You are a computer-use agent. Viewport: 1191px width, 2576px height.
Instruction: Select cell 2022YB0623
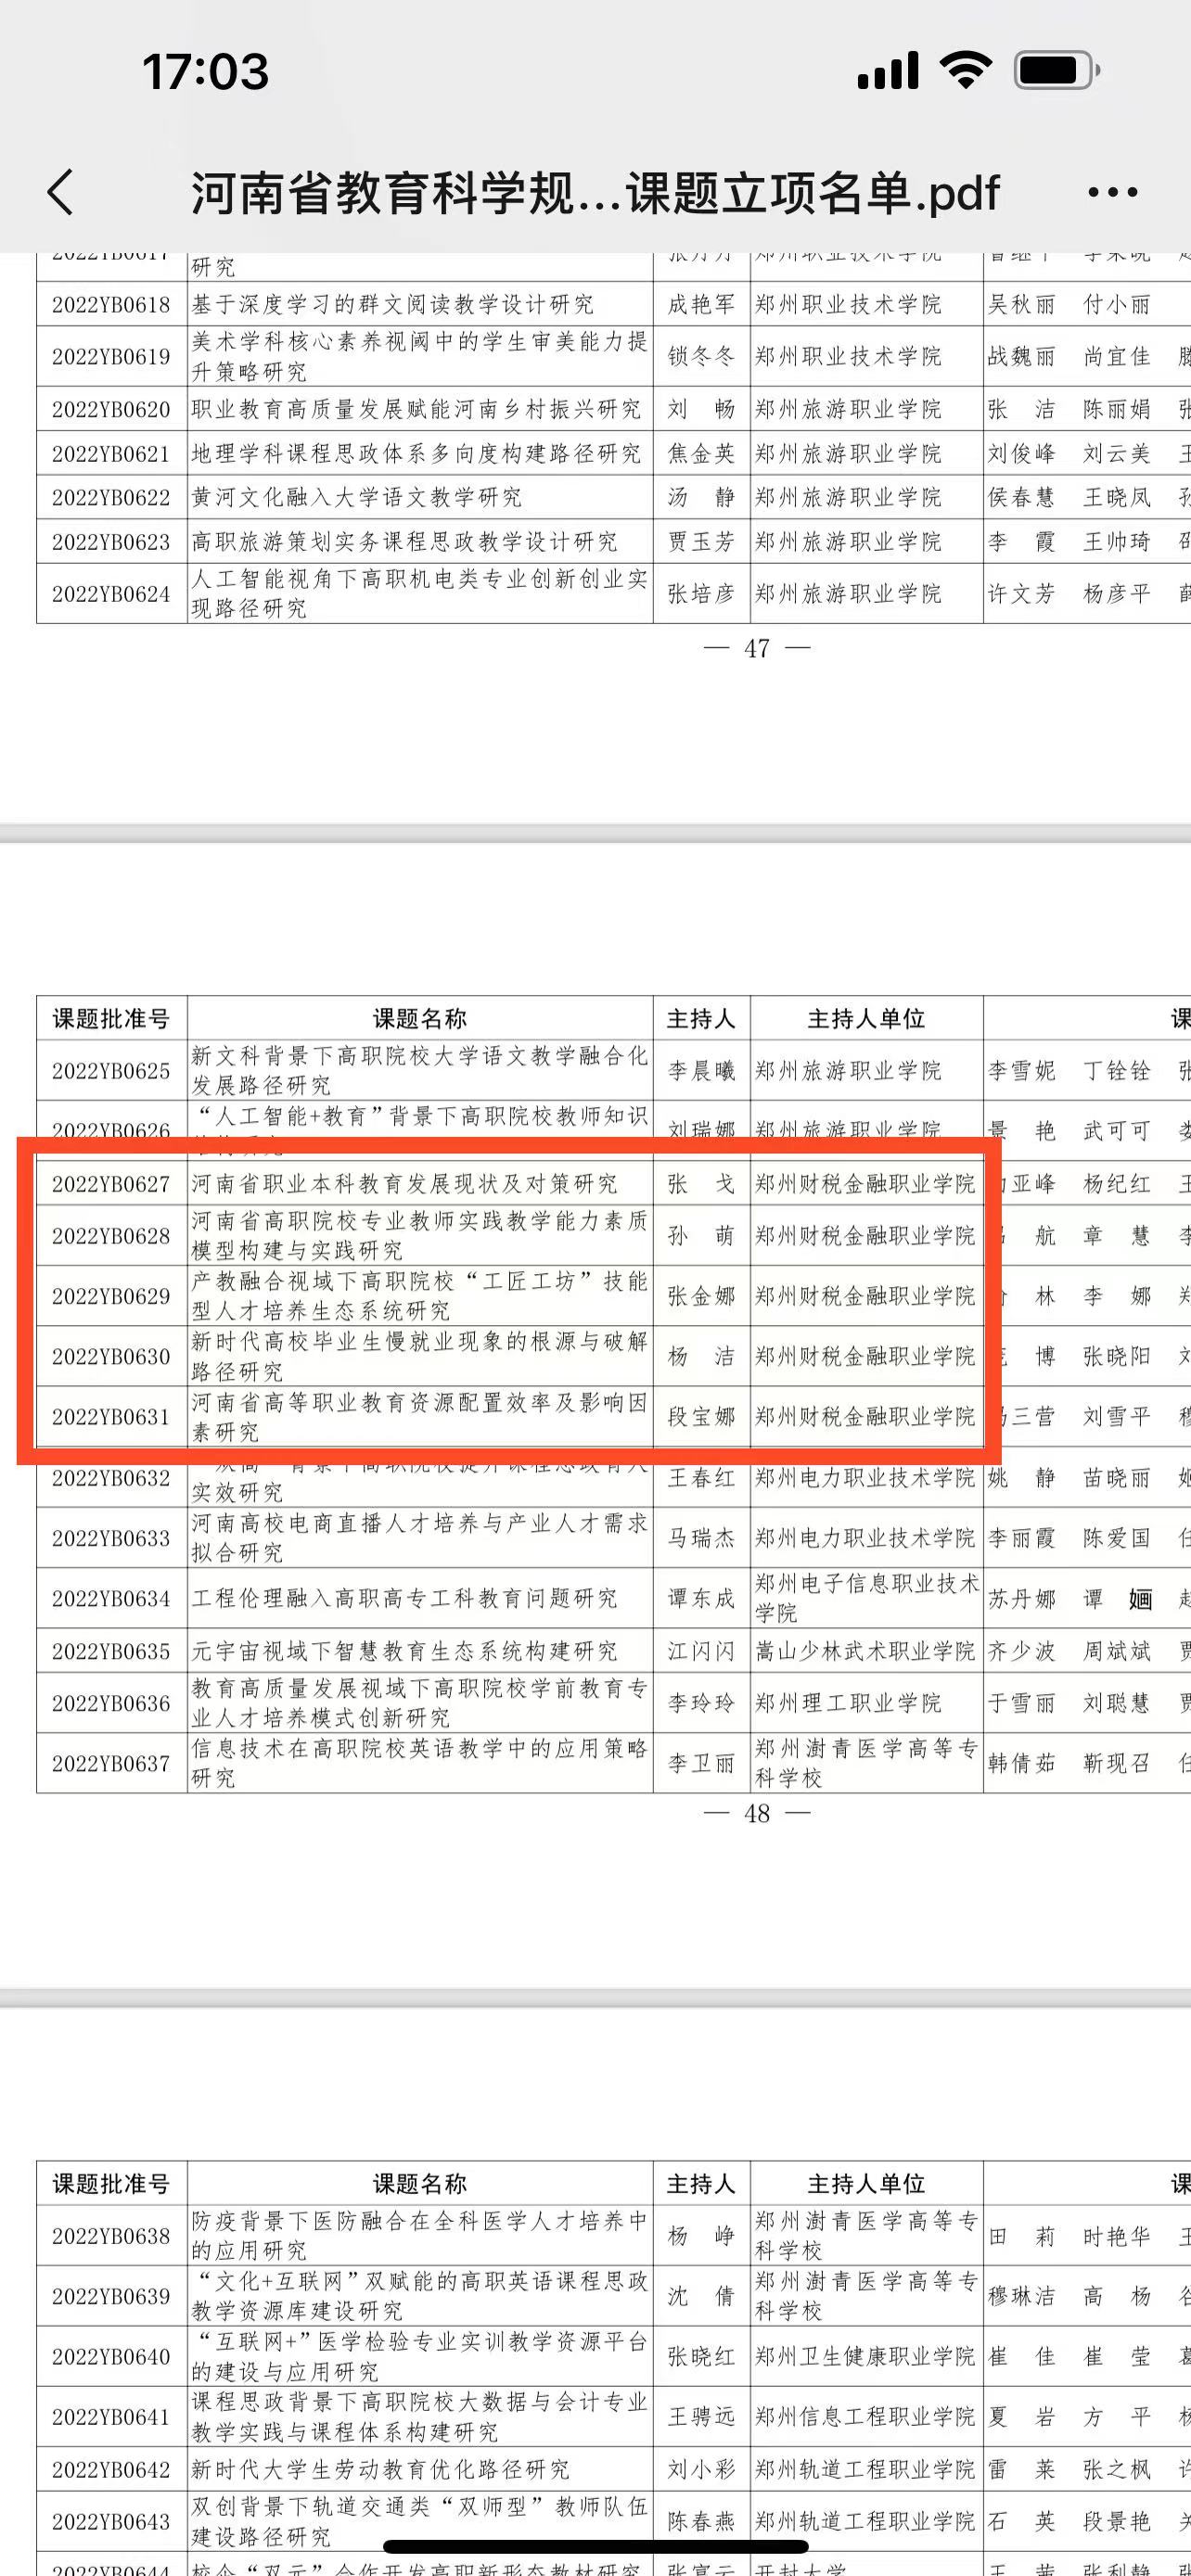(111, 542)
